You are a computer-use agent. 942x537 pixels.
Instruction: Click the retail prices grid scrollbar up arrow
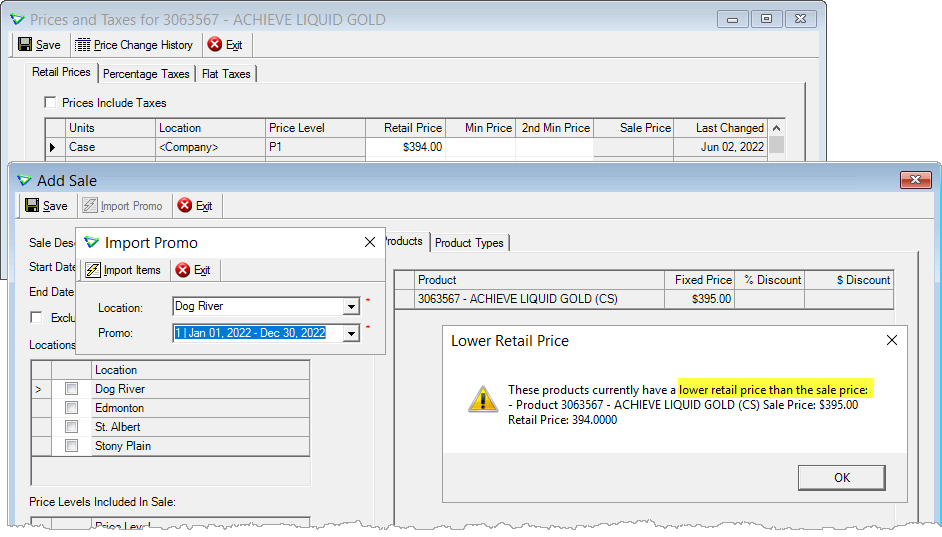point(776,128)
